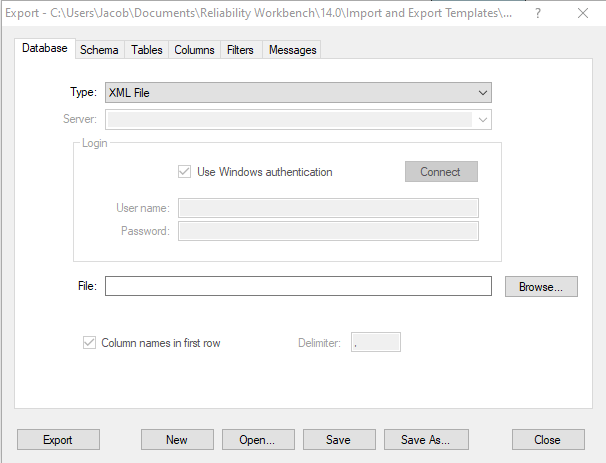Click the help question mark in title bar
Viewport: 606px width, 463px height.
coord(539,14)
